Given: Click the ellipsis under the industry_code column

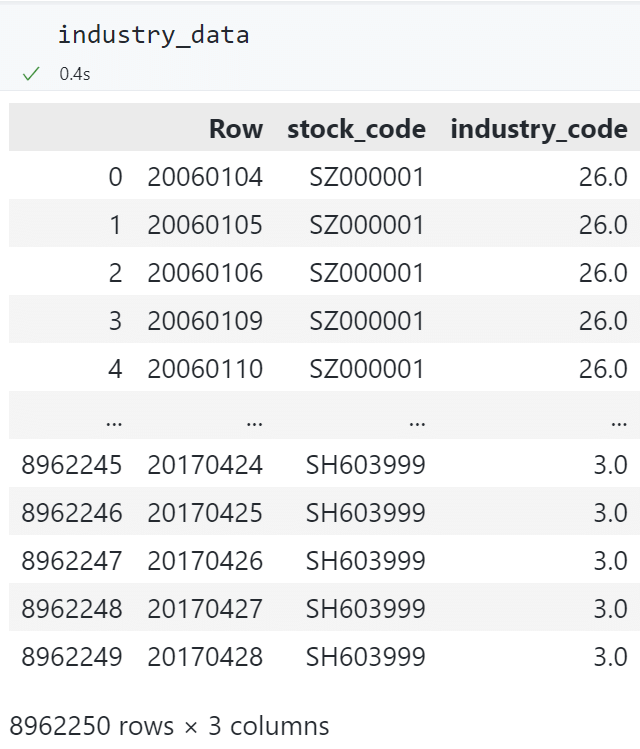Looking at the screenshot, I should [x=618, y=419].
